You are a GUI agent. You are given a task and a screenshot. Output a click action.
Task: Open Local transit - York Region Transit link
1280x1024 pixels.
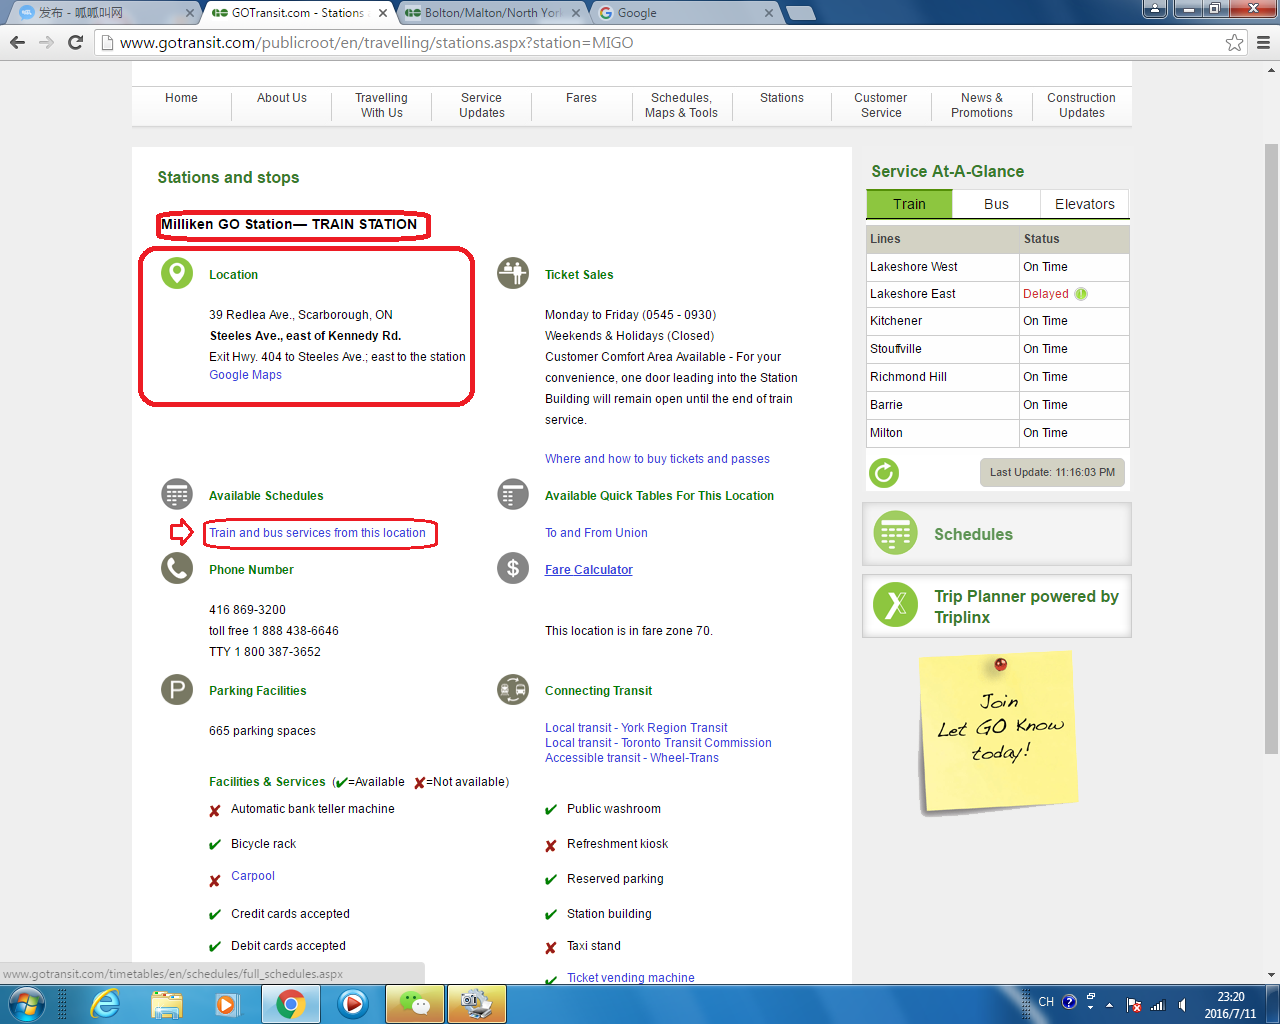(636, 728)
